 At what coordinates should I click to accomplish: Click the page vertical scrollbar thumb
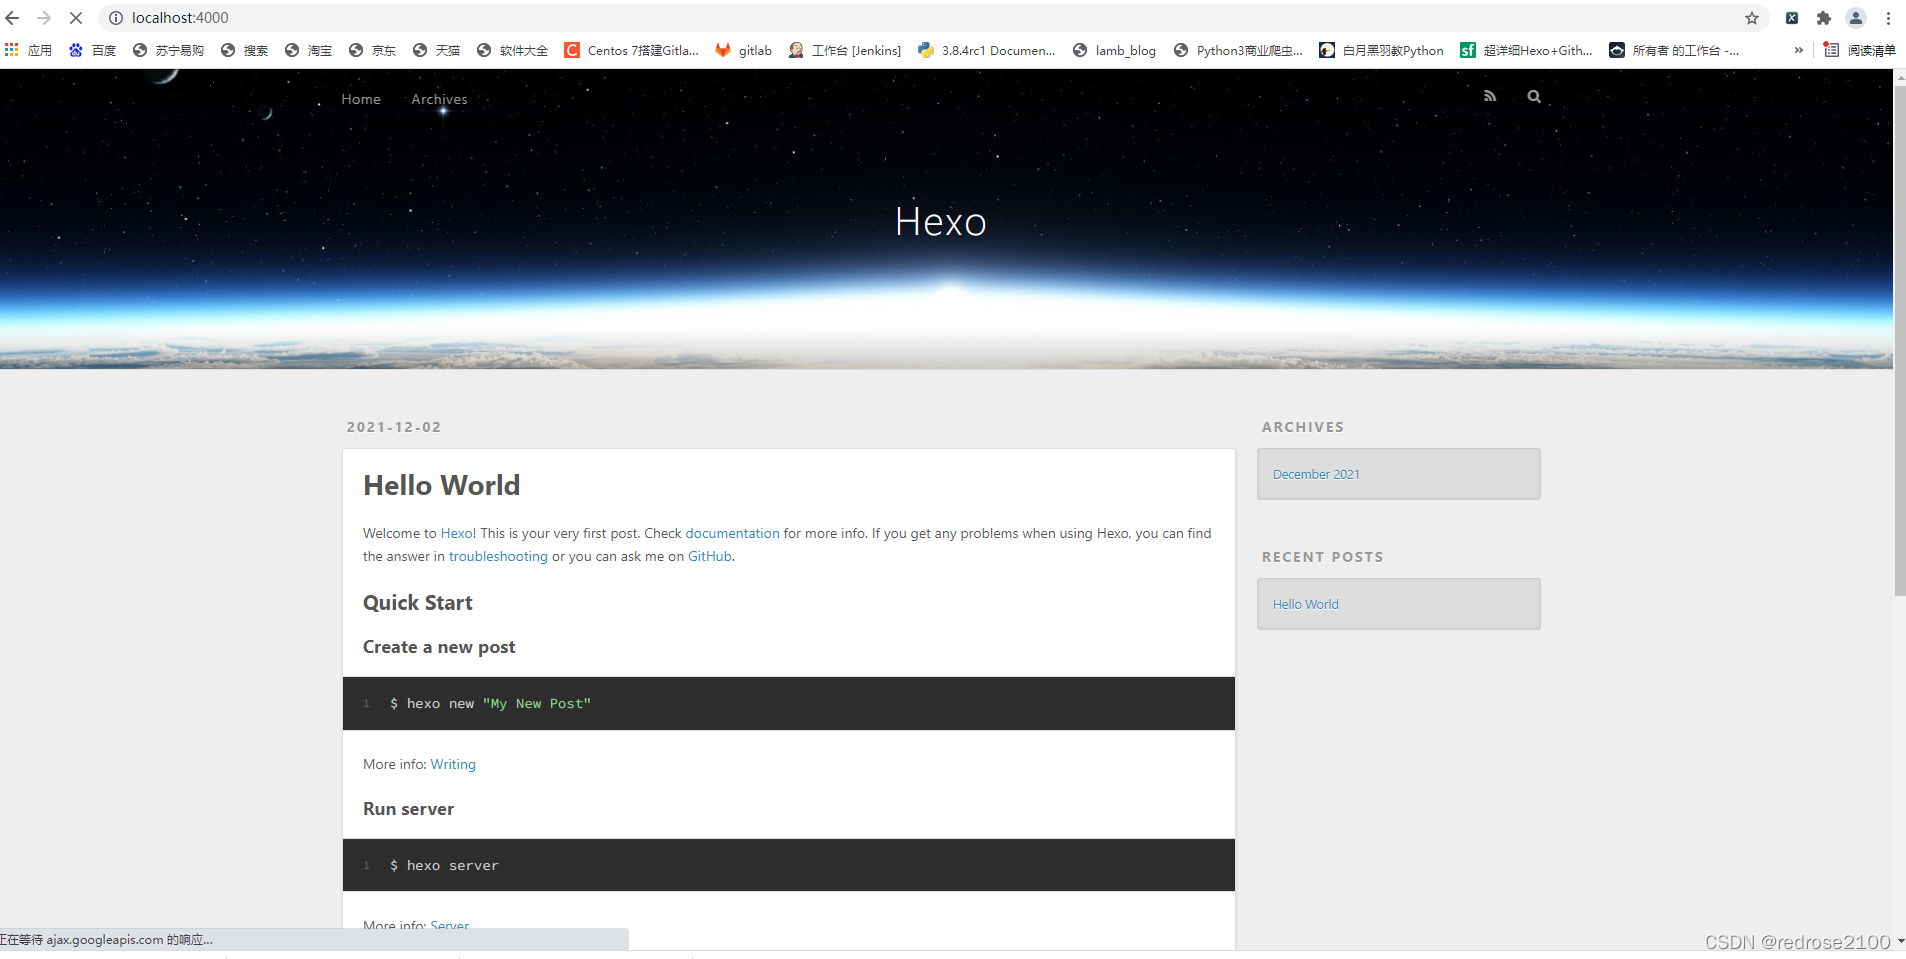point(1899,340)
